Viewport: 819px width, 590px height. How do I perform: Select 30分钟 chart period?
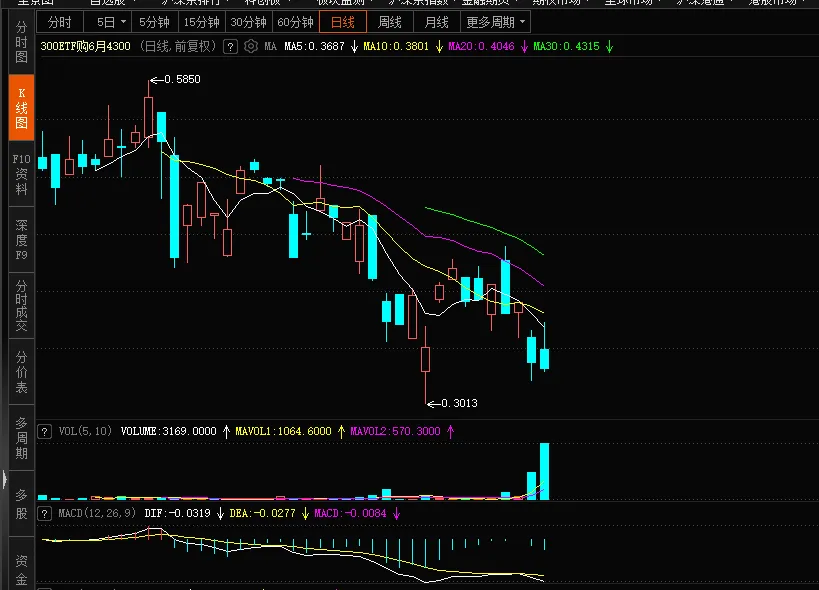pyautogui.click(x=249, y=22)
